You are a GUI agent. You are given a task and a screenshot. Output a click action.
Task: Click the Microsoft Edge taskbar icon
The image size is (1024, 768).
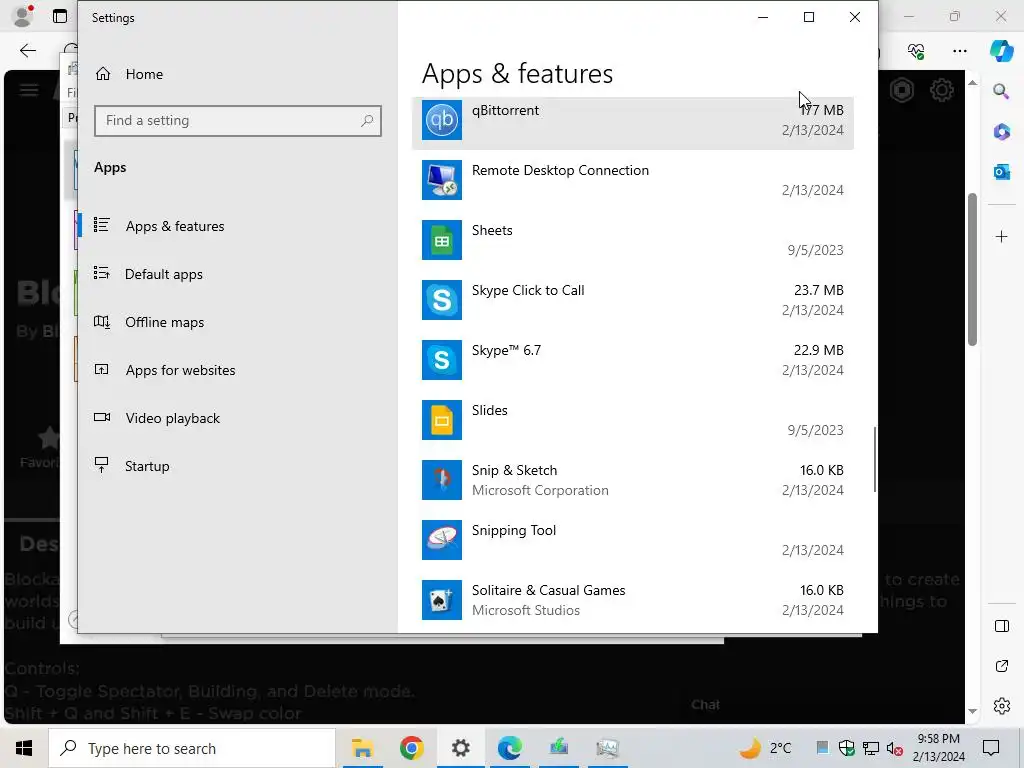(509, 748)
